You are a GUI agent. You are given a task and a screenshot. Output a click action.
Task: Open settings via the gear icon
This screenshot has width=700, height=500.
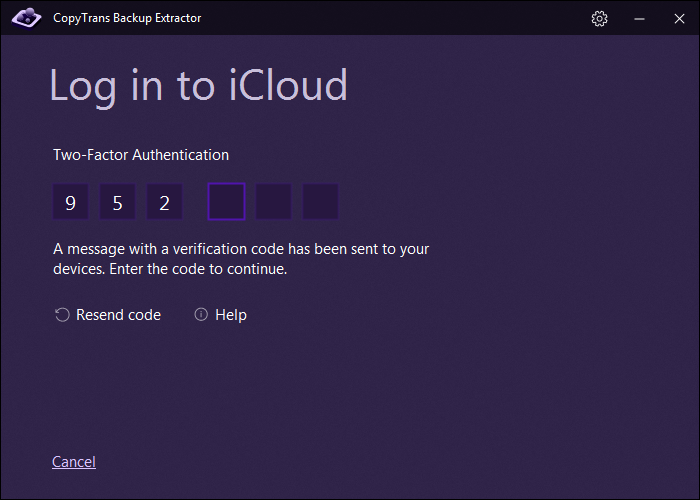click(599, 19)
